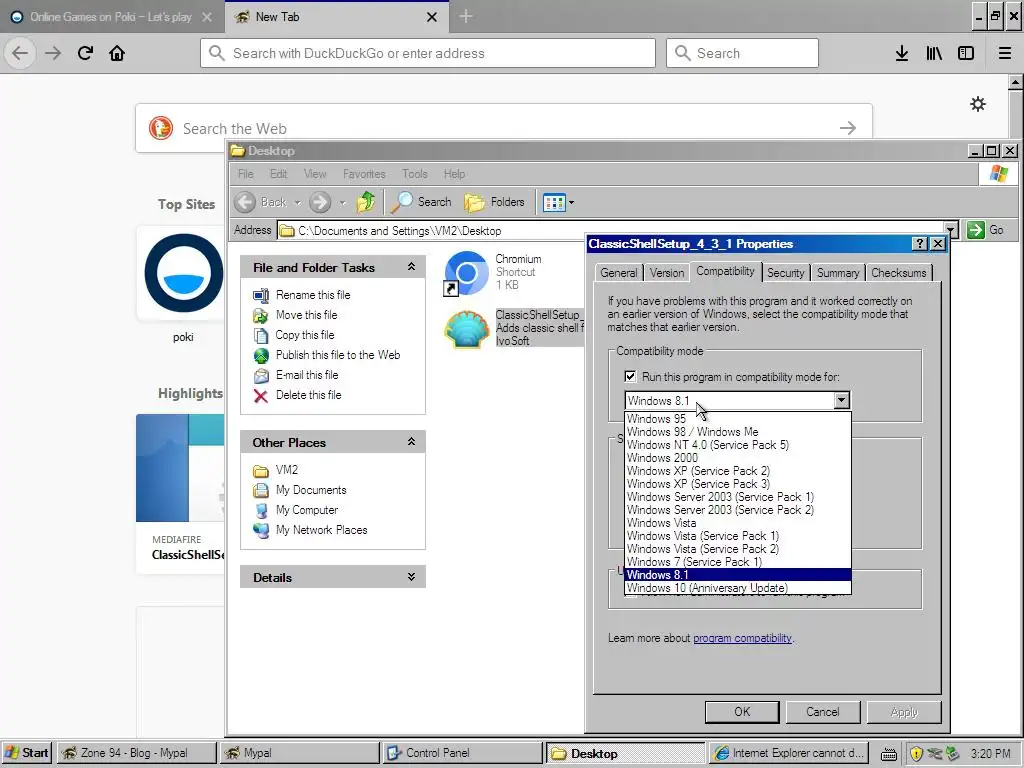Reload the browser page
Image resolution: width=1024 pixels, height=768 pixels.
(85, 53)
